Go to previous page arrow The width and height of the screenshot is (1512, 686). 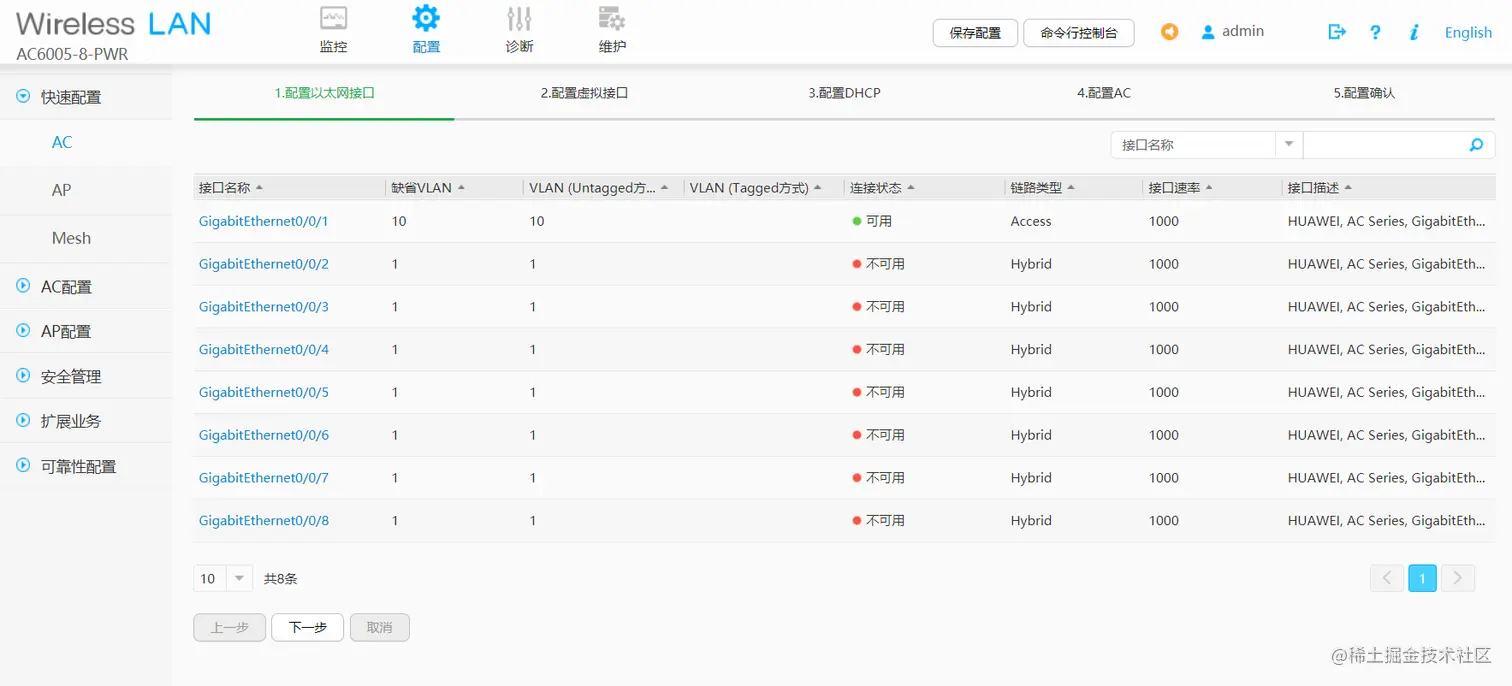click(1387, 578)
